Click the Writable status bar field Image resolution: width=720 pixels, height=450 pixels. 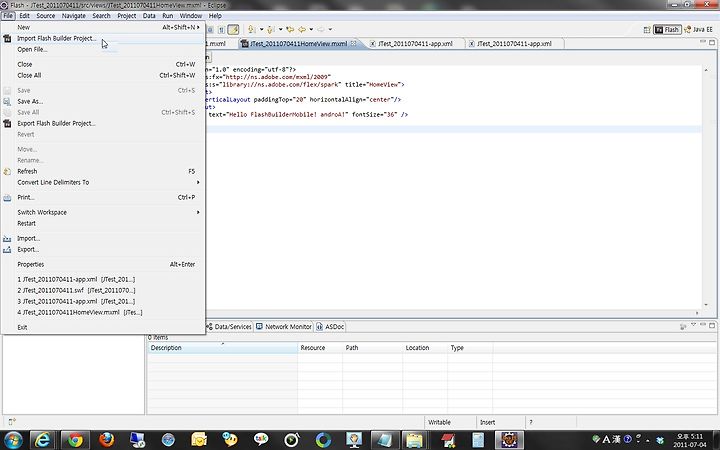[450, 422]
